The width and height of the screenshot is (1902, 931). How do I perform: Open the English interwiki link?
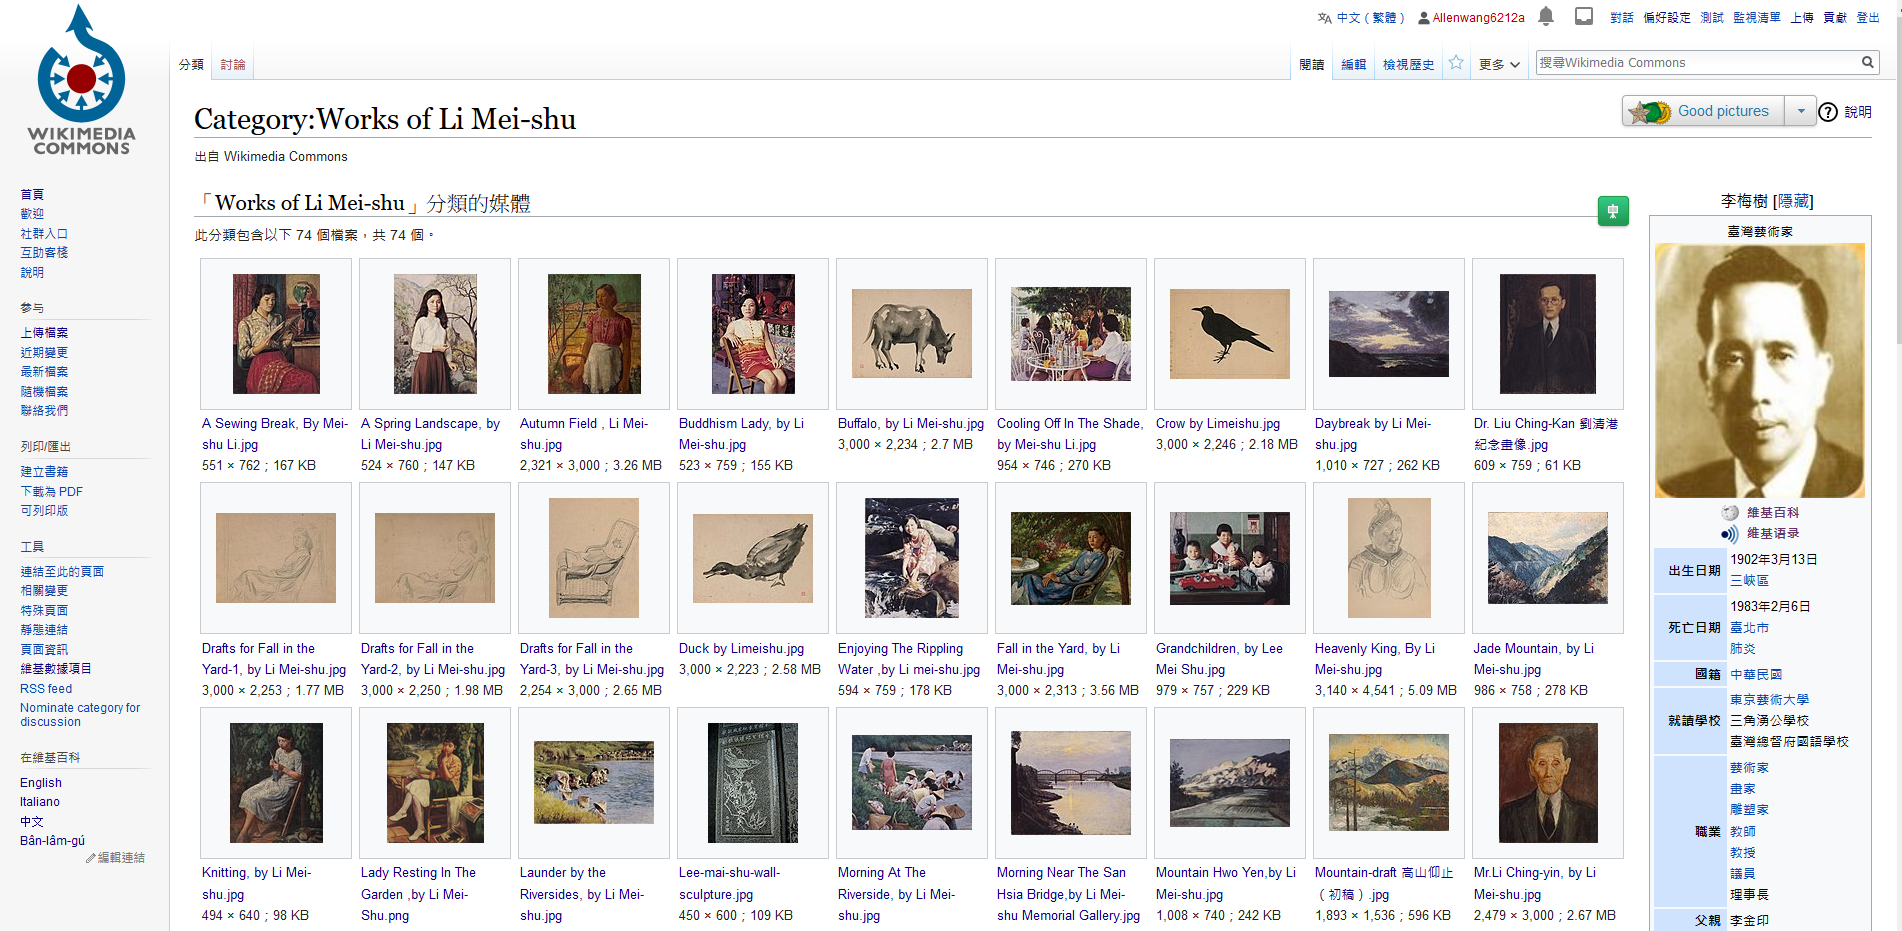tap(41, 783)
